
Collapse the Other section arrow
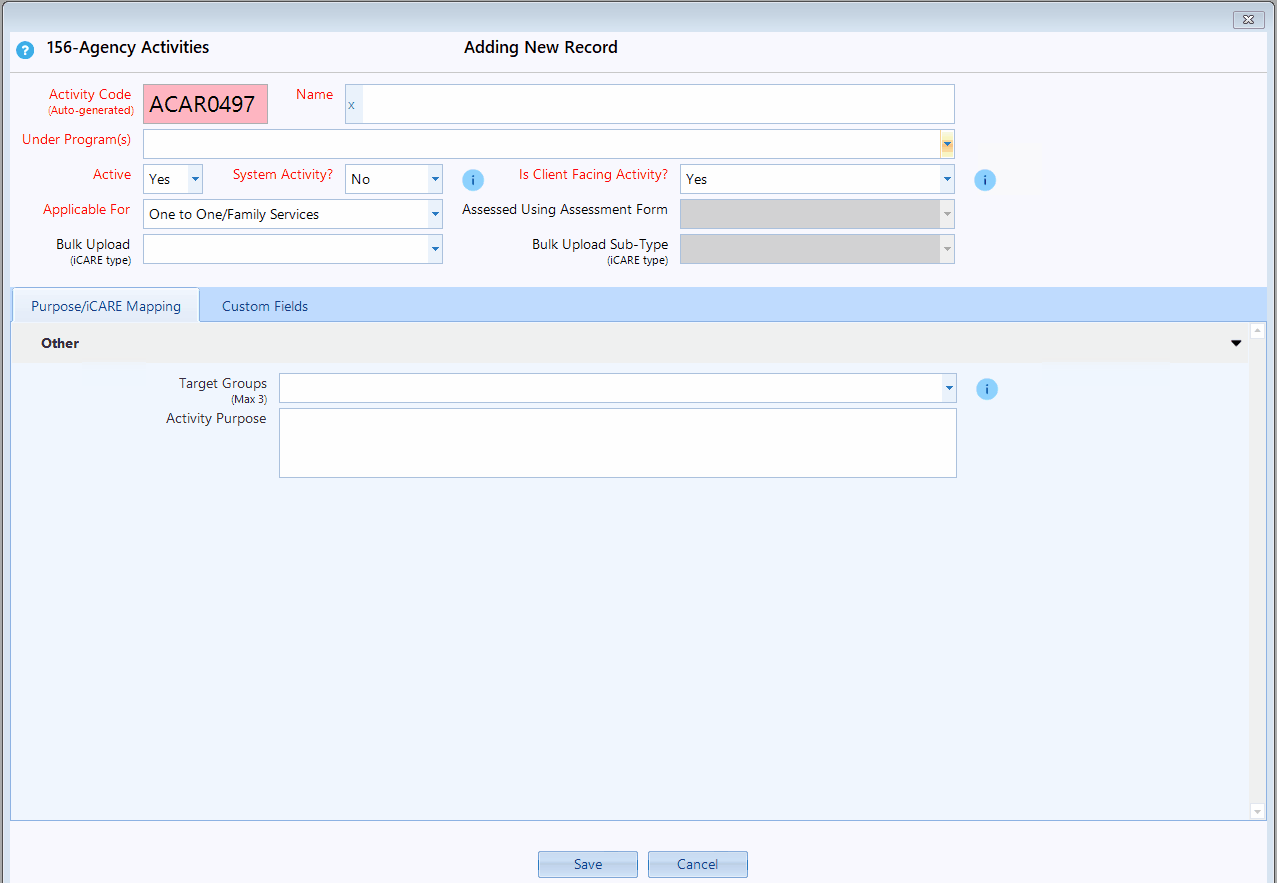(1236, 343)
